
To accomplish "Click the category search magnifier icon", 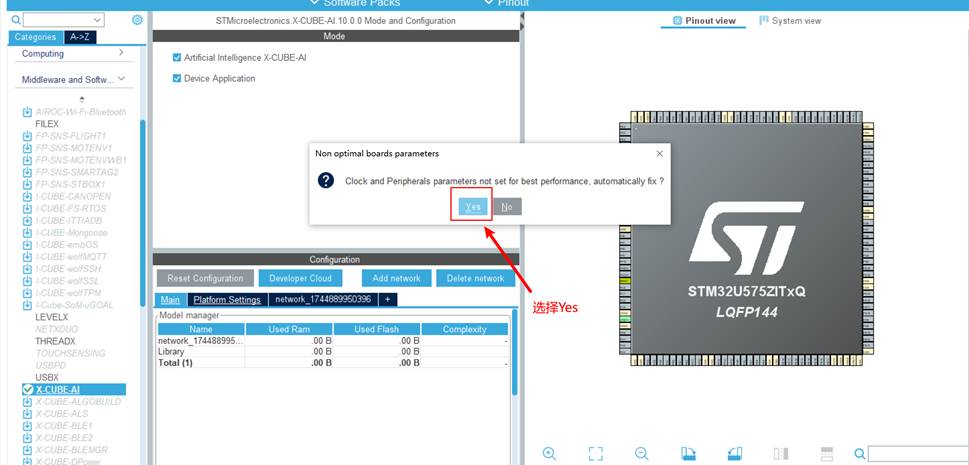I will [16, 20].
